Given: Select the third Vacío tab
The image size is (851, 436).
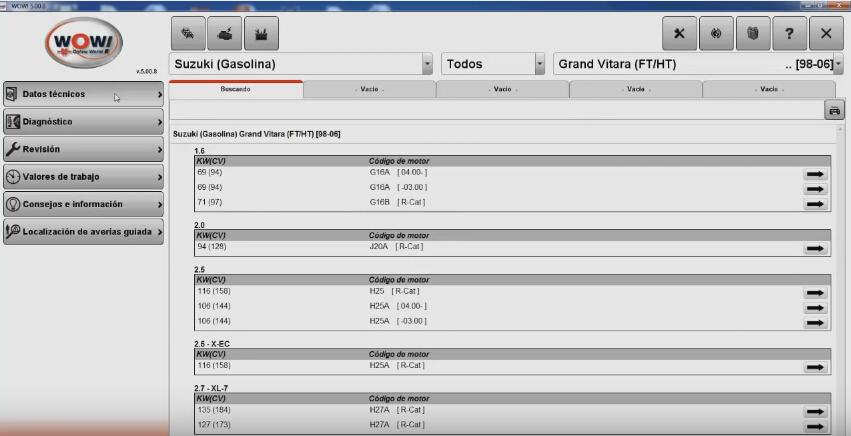Looking at the screenshot, I should click(x=636, y=89).
